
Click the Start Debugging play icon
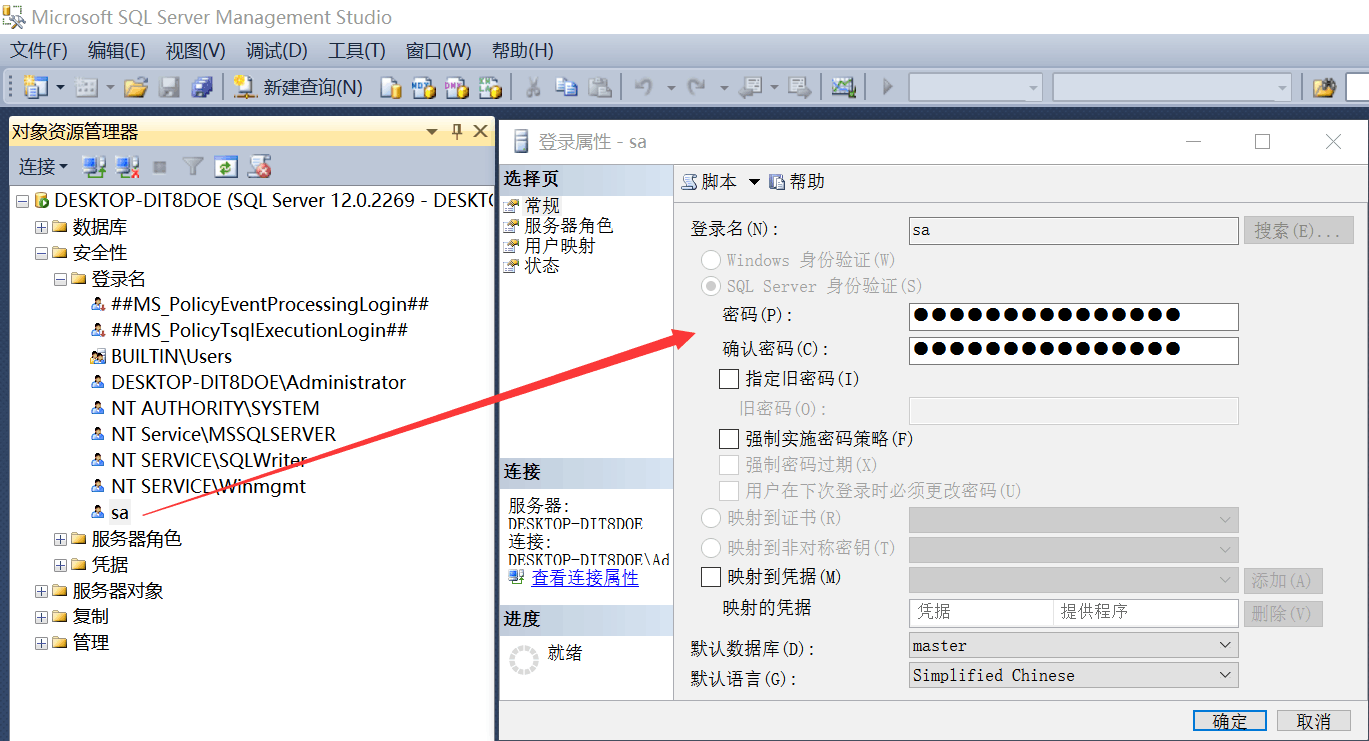click(x=887, y=87)
